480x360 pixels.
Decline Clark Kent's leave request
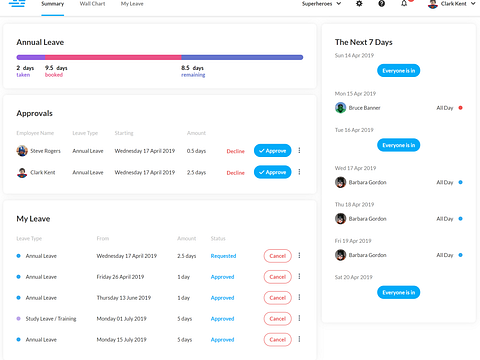pyautogui.click(x=236, y=173)
